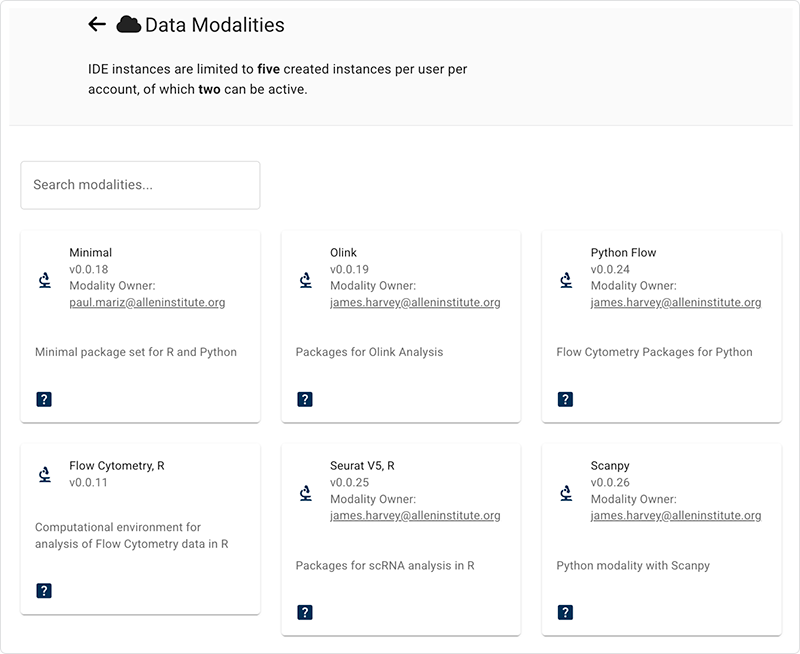Click the microscope icon on Scanpy card
Viewport: 800px width, 654px height.
pos(567,493)
